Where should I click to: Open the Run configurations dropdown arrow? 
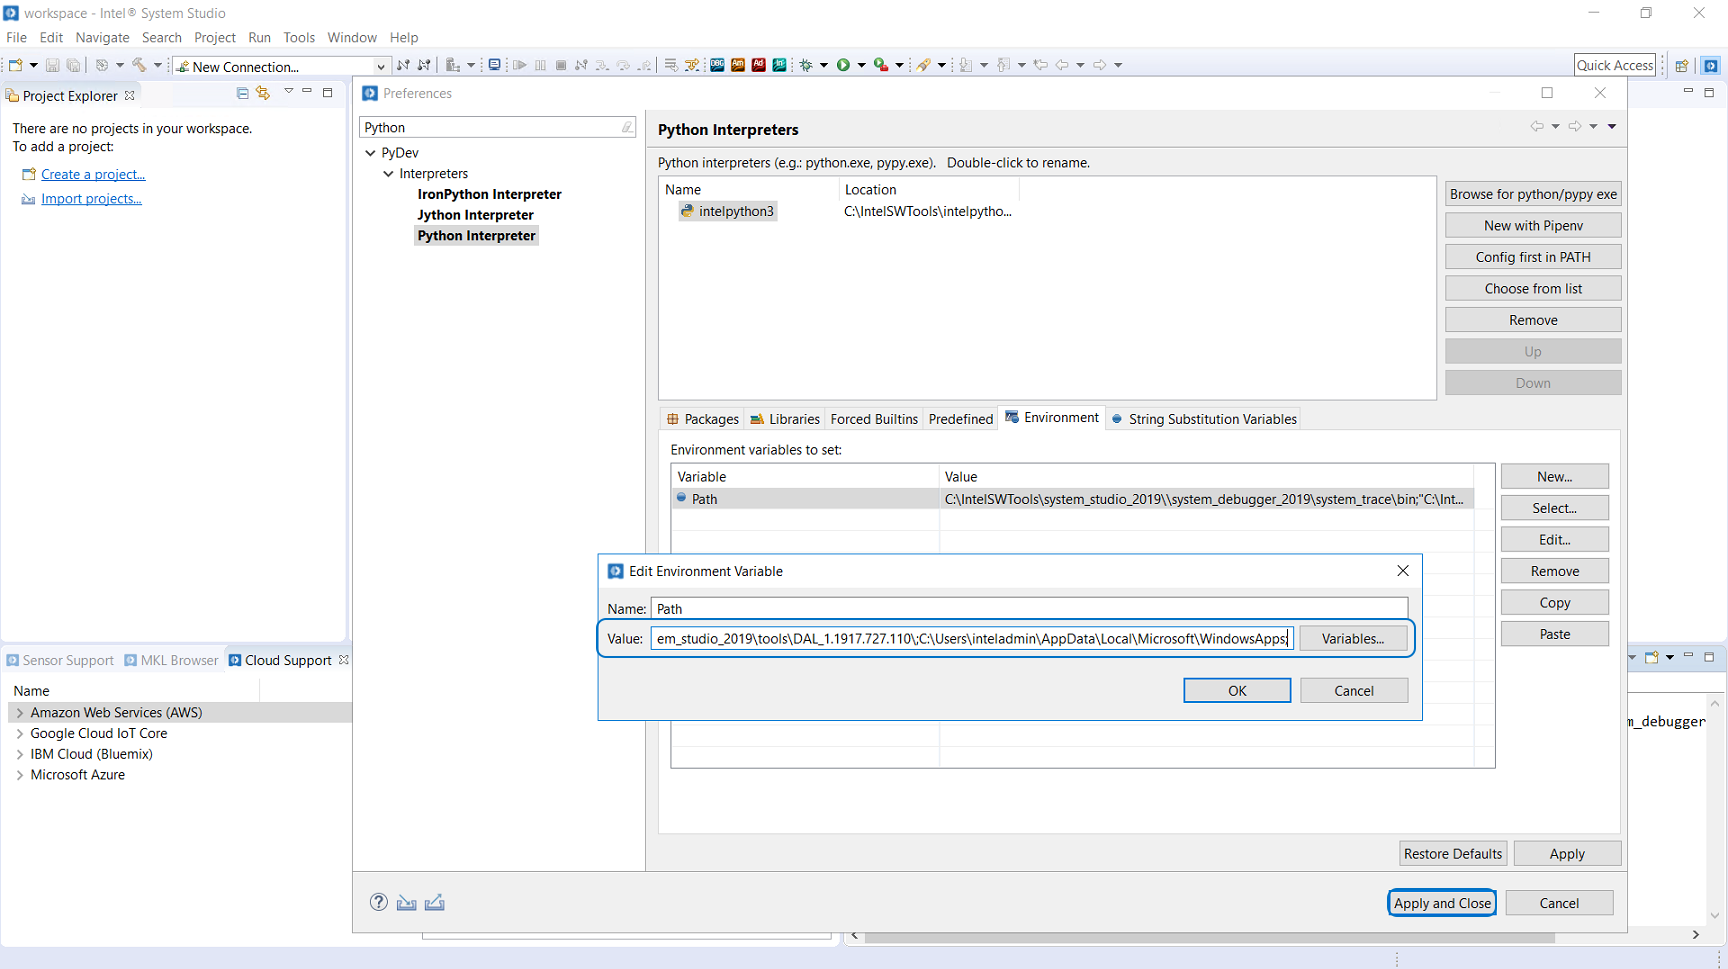pyautogui.click(x=861, y=65)
